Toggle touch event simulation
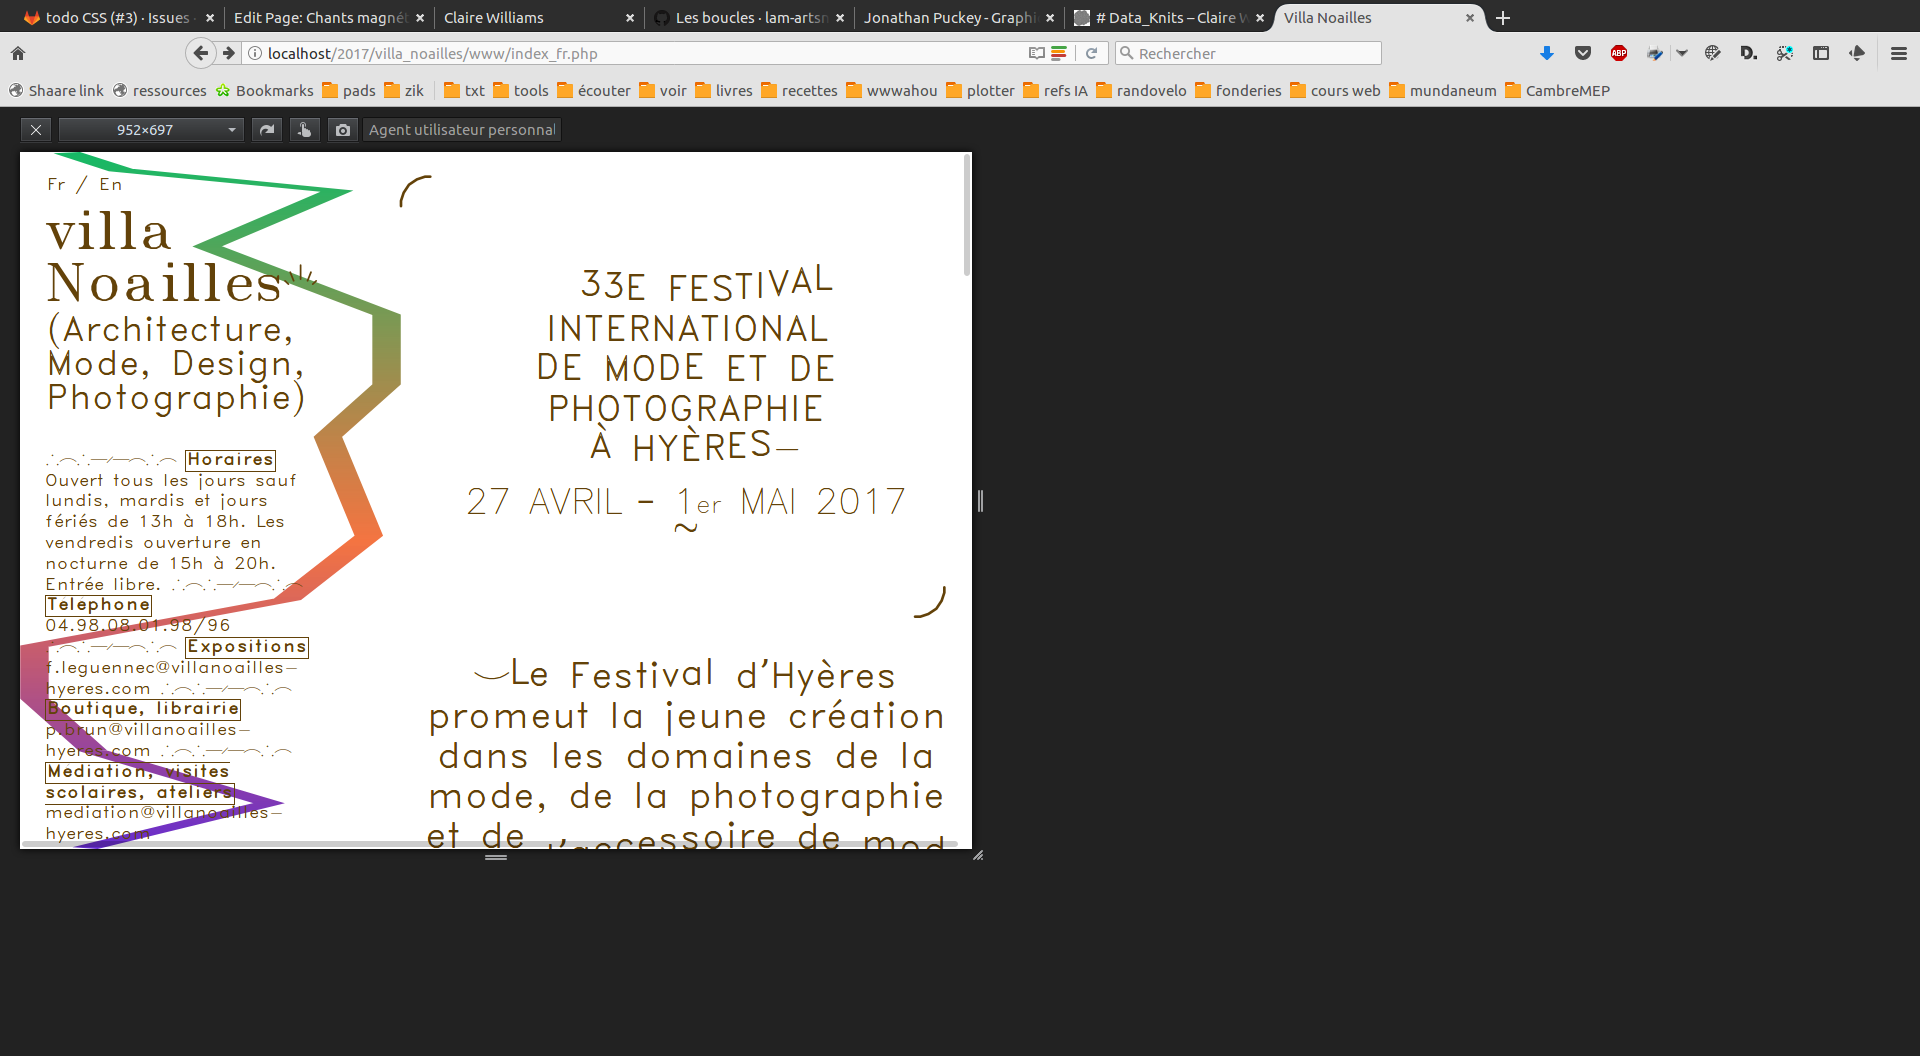Screen dimensions: 1920x1056 pos(305,130)
